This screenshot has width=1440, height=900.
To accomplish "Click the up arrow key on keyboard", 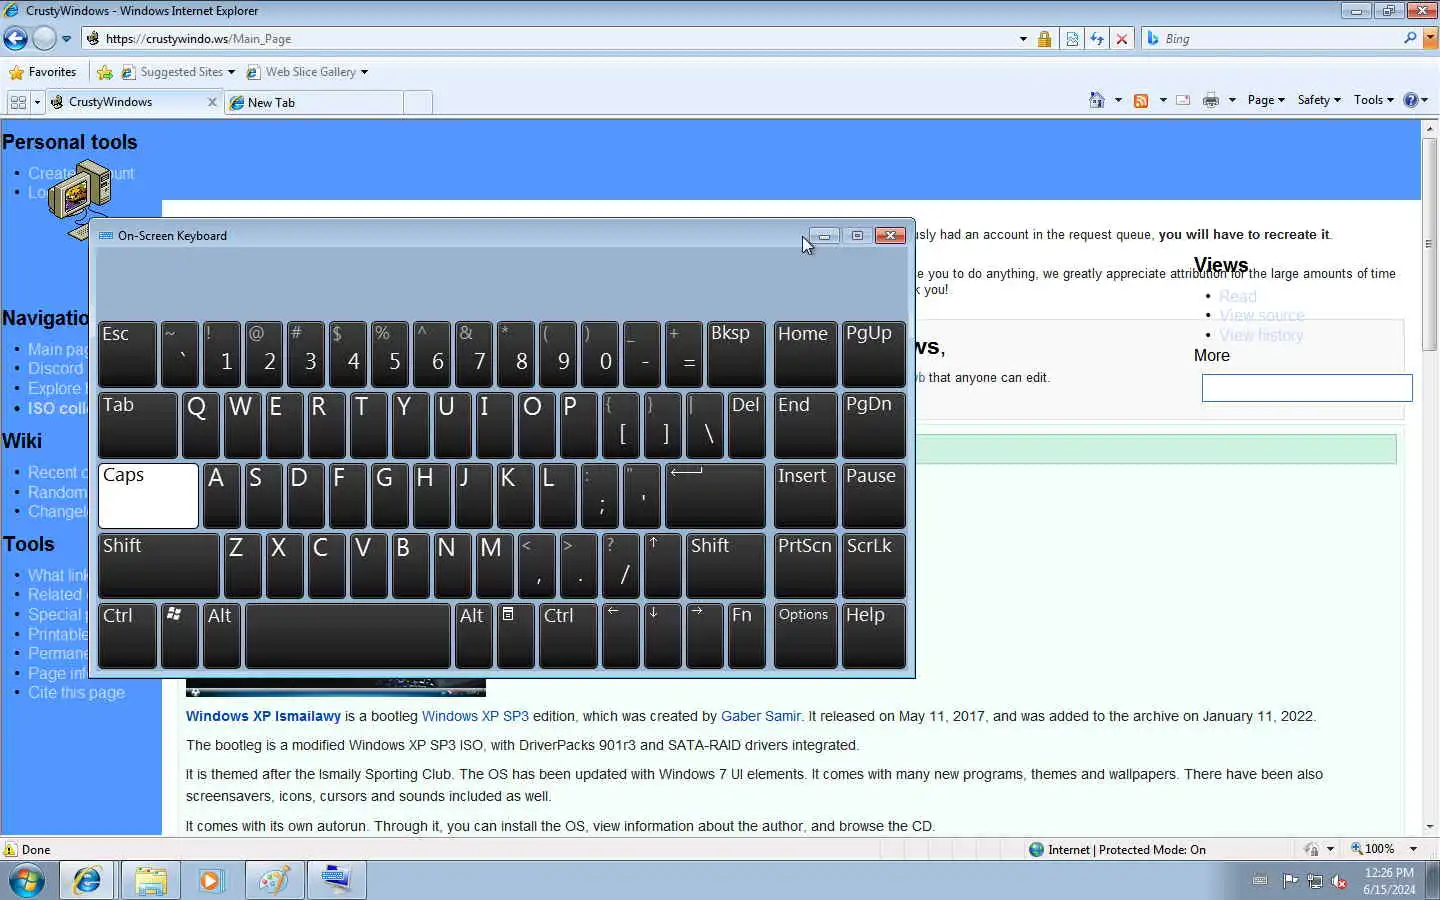I will click(662, 565).
